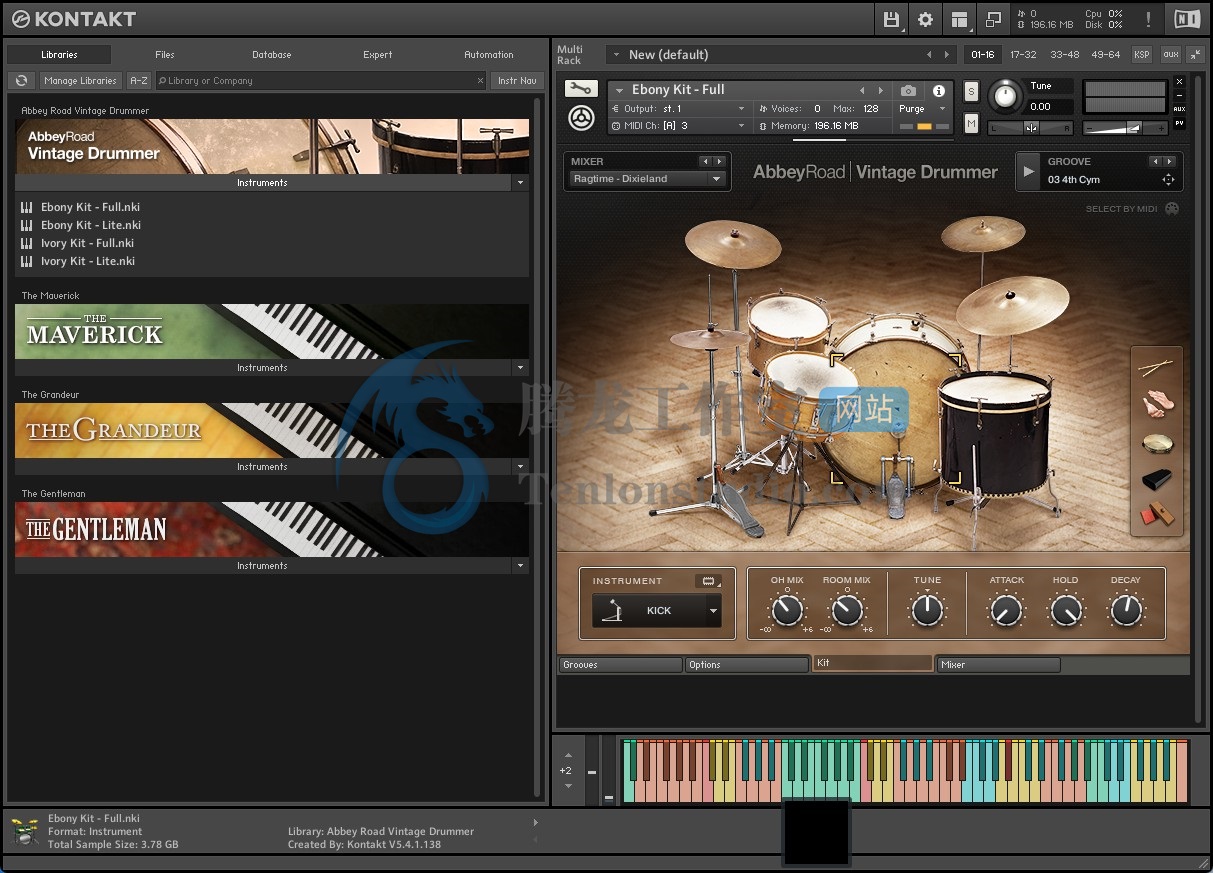Open the Files save/load menu icon
The width and height of the screenshot is (1213, 873).
tap(892, 19)
